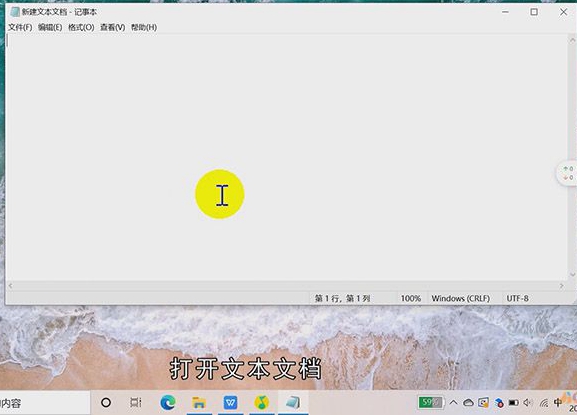Open WPS Office from the taskbar
The height and width of the screenshot is (415, 577).
click(x=230, y=402)
